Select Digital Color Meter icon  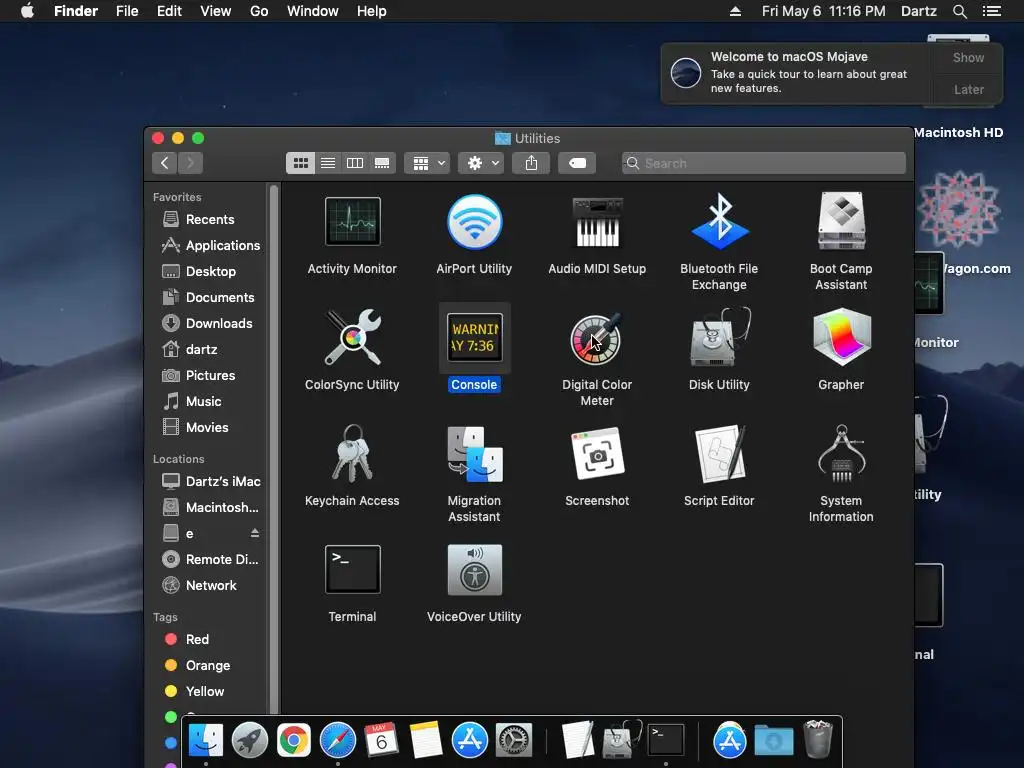(x=597, y=338)
